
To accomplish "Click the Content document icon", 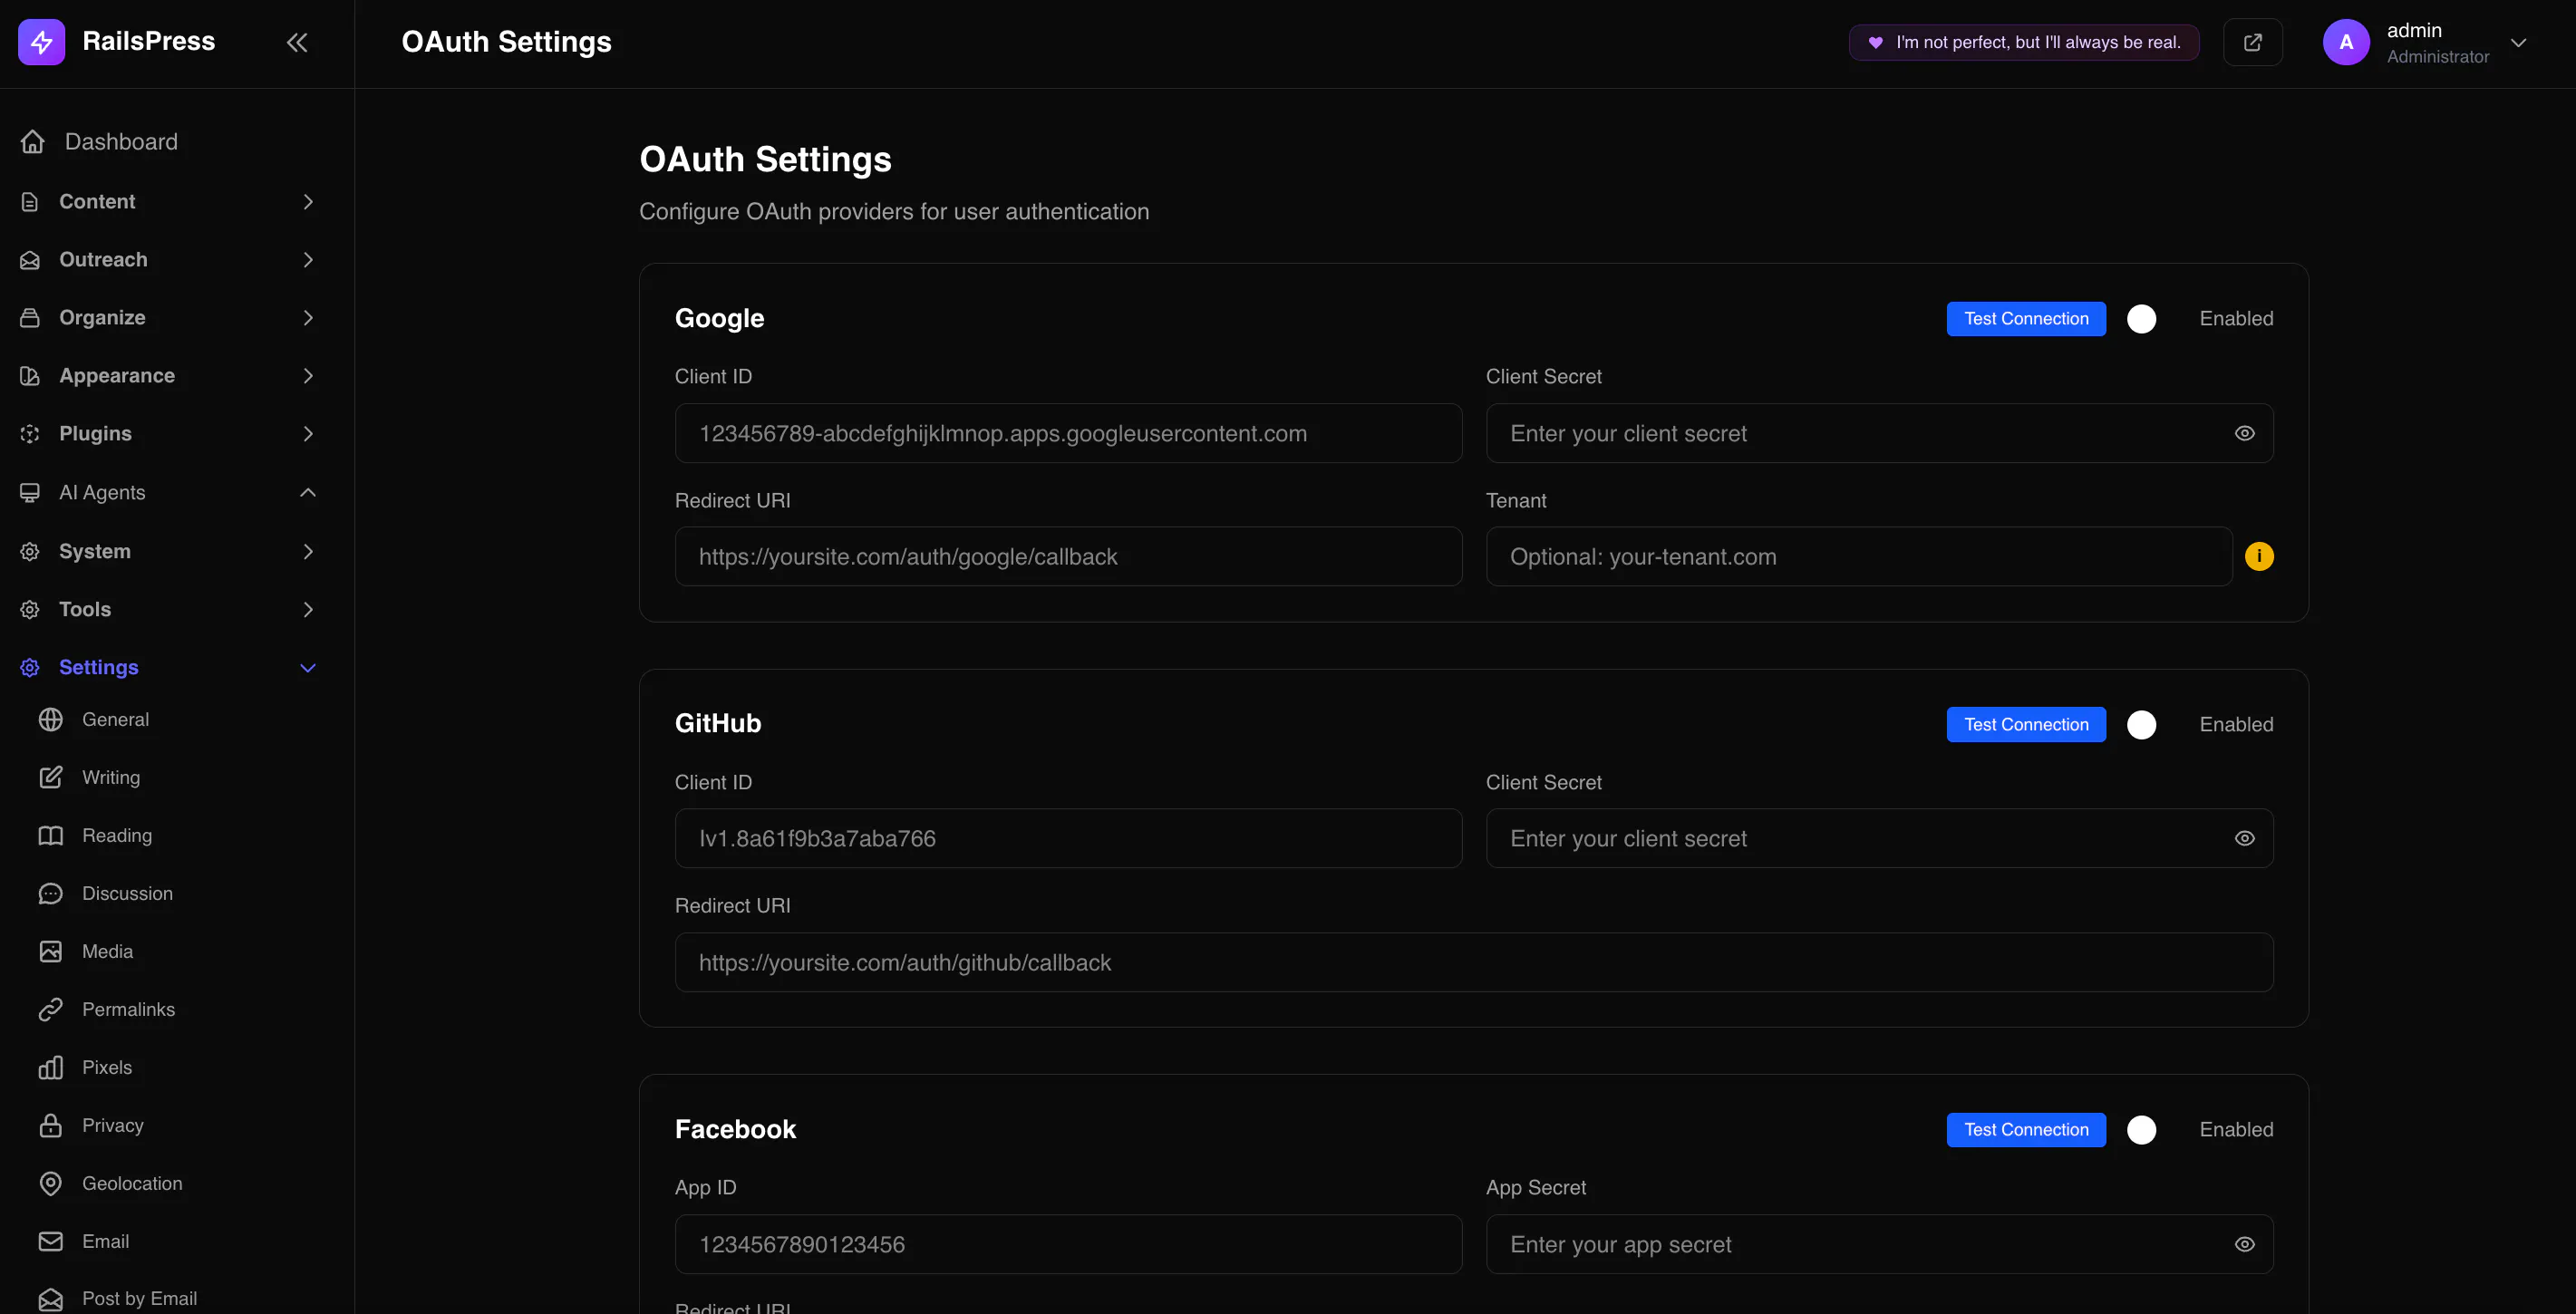I will 30,202.
